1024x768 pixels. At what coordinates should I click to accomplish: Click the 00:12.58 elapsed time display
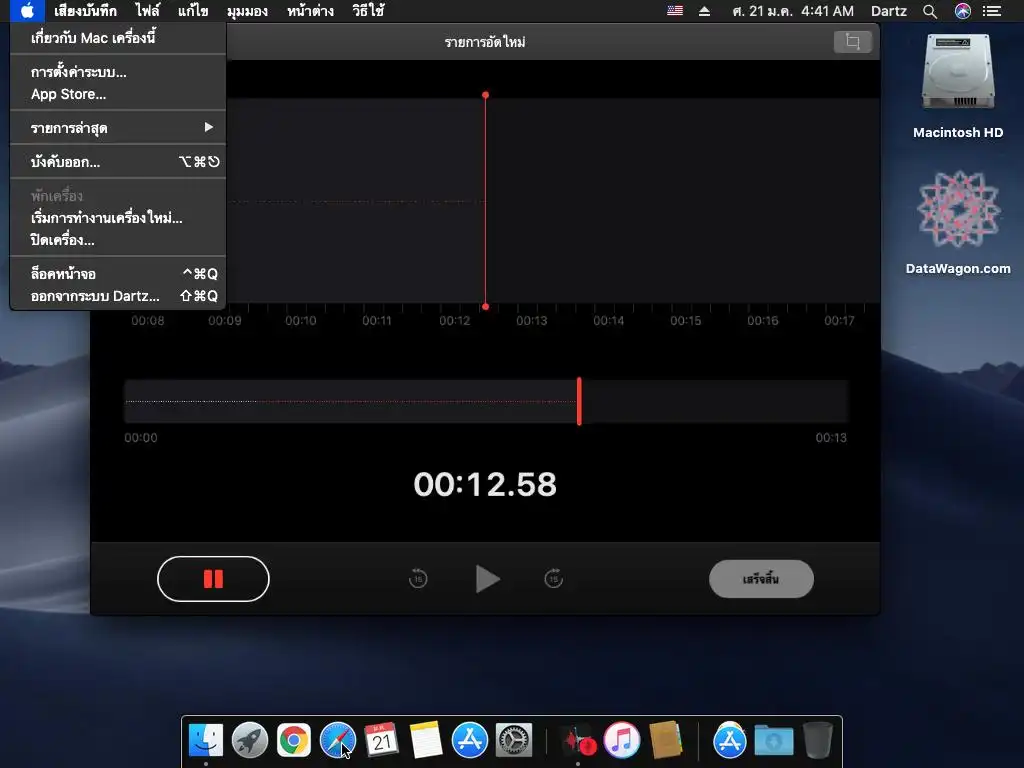pos(485,484)
